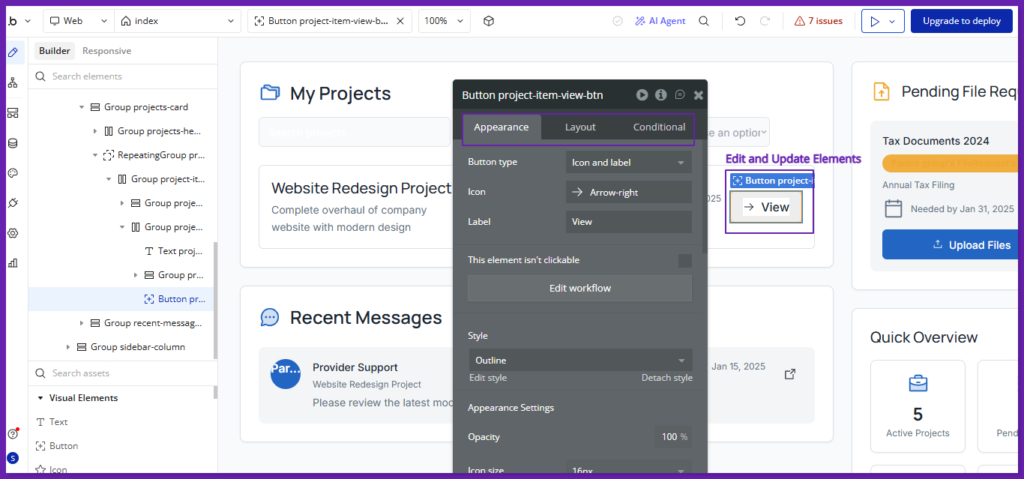Click the search magnifier in top toolbar
Screen dimensions: 1024x479
tap(704, 21)
